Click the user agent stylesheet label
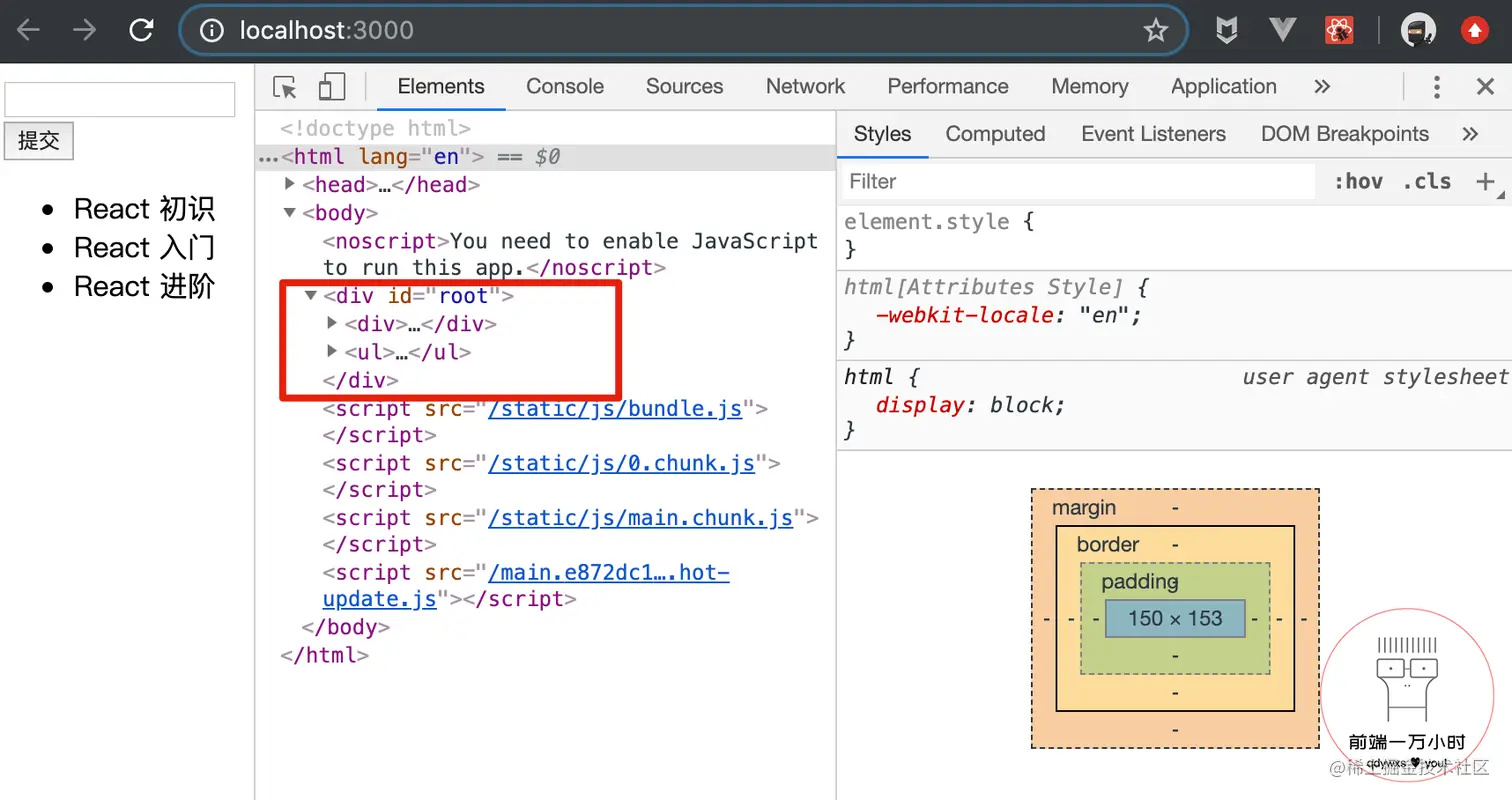The image size is (1512, 800). [x=1374, y=377]
